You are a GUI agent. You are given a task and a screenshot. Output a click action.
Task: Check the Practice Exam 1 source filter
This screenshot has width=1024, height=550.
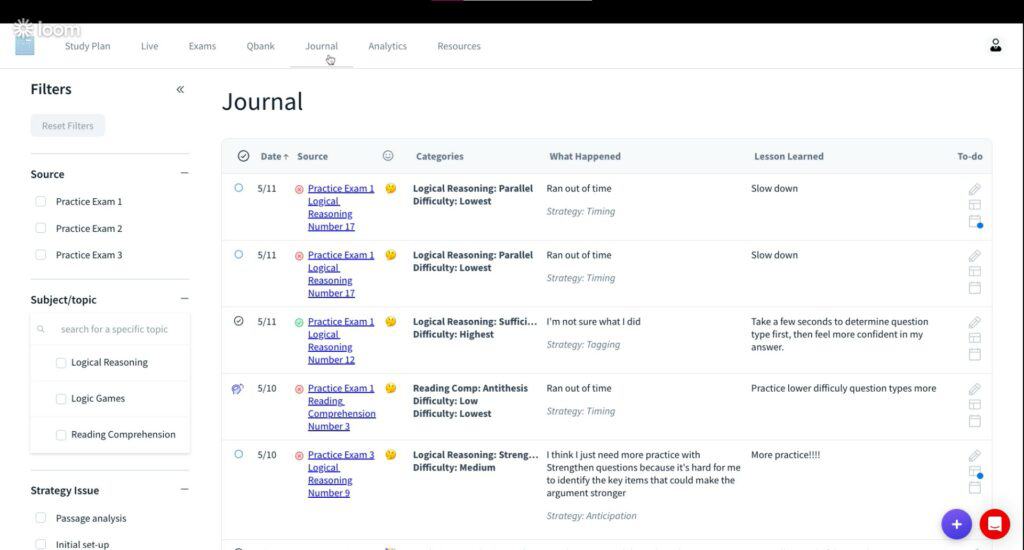[x=40, y=201]
